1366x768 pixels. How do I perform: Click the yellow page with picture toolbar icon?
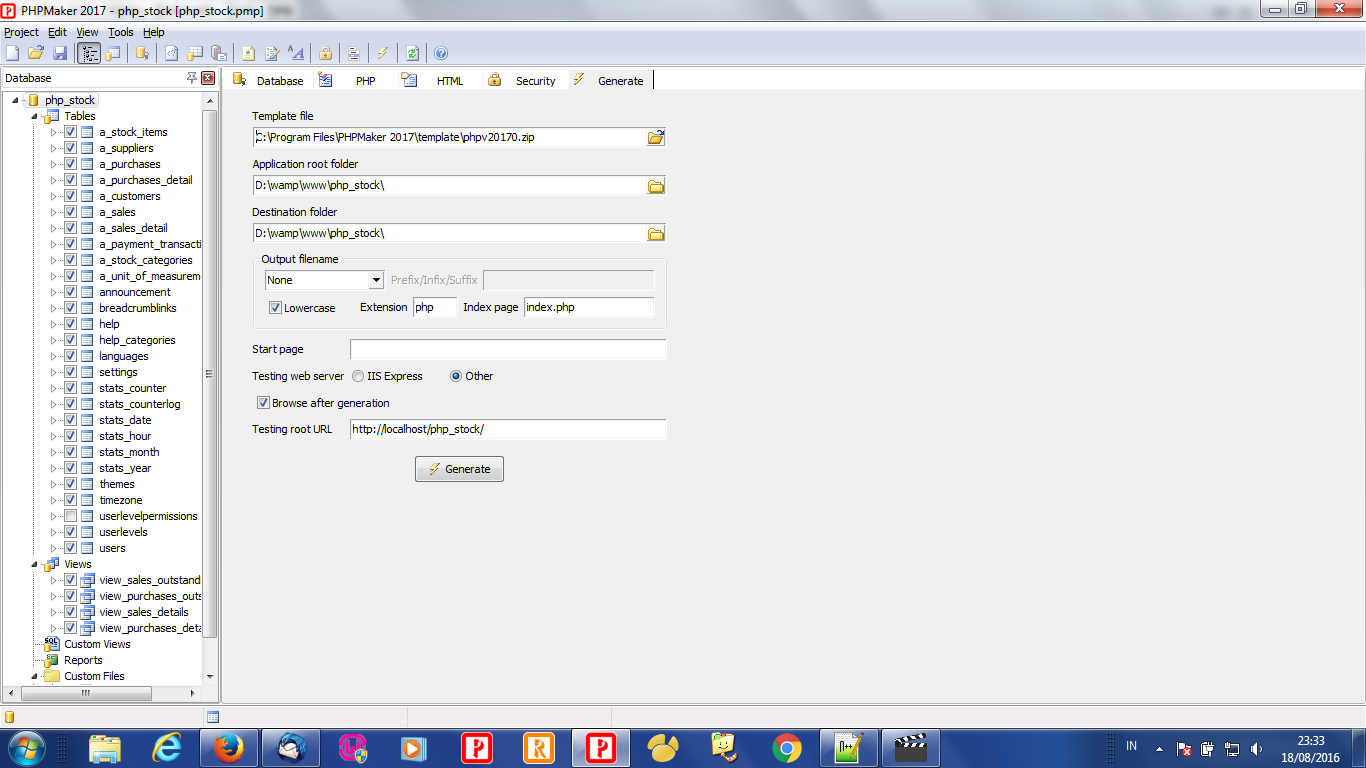248,53
